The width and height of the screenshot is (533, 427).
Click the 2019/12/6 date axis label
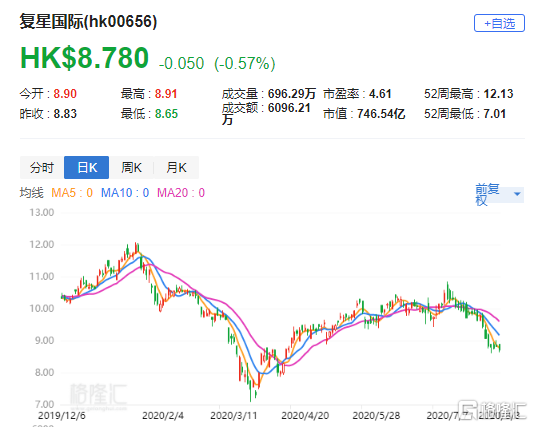pyautogui.click(x=62, y=415)
